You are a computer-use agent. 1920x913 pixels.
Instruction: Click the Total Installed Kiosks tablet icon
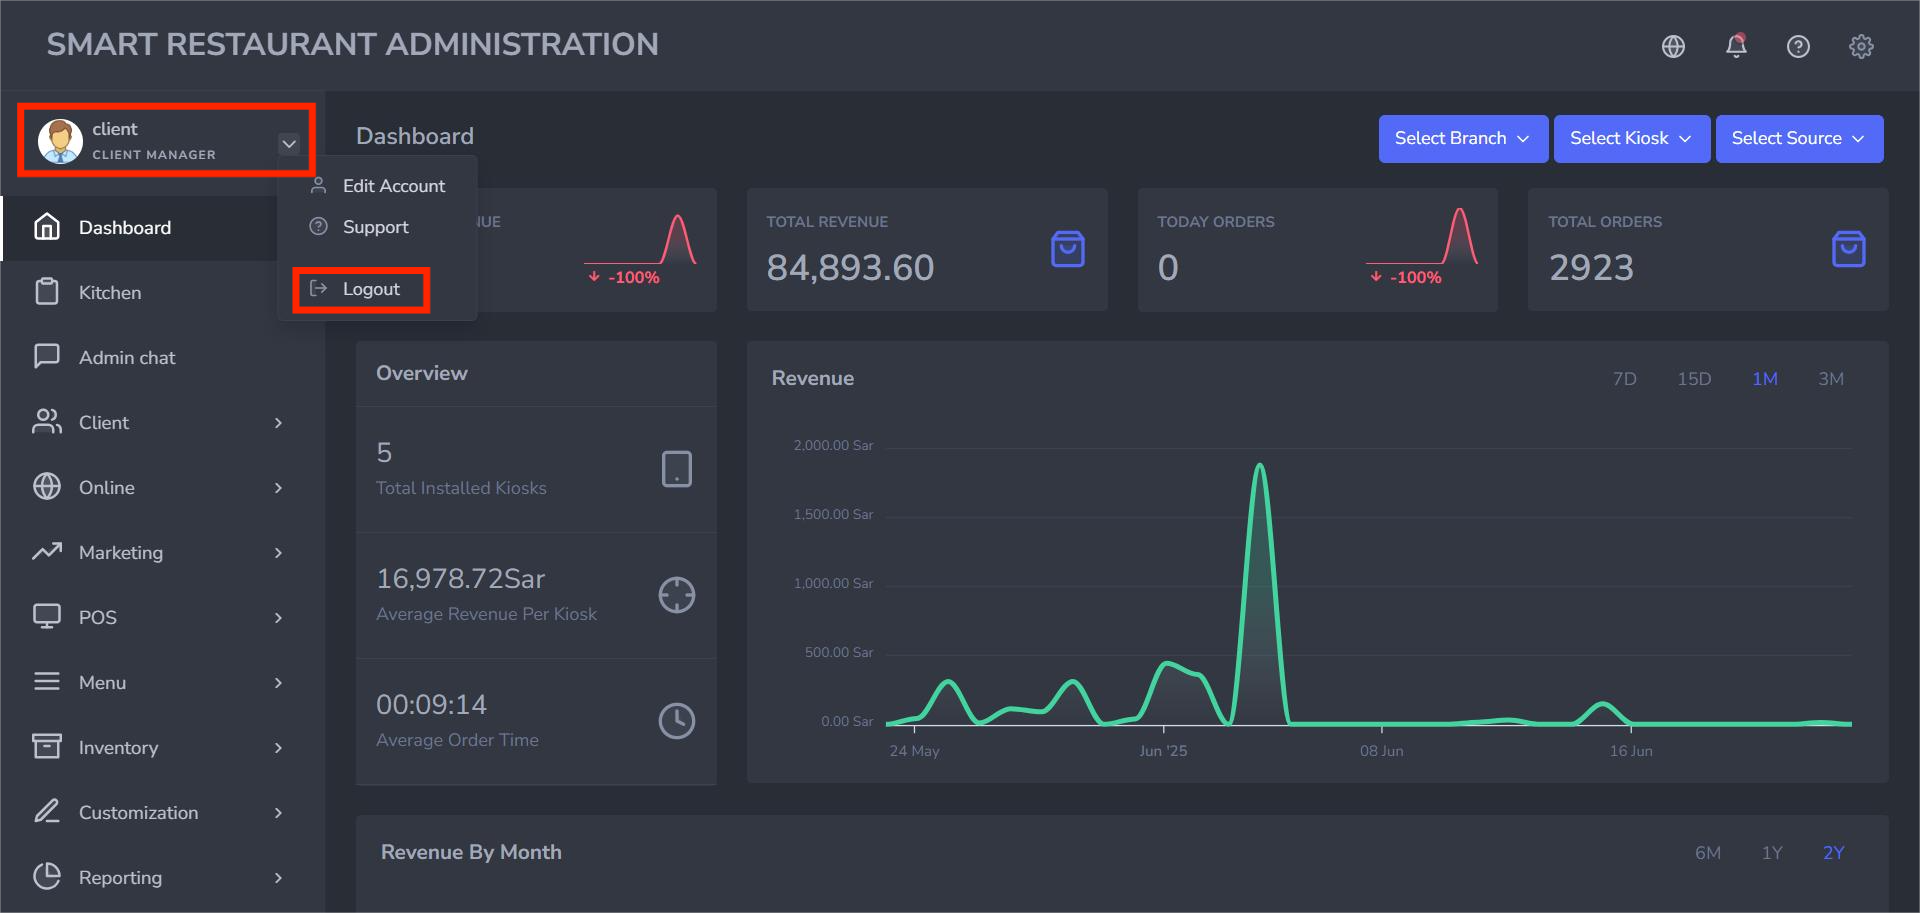(677, 469)
